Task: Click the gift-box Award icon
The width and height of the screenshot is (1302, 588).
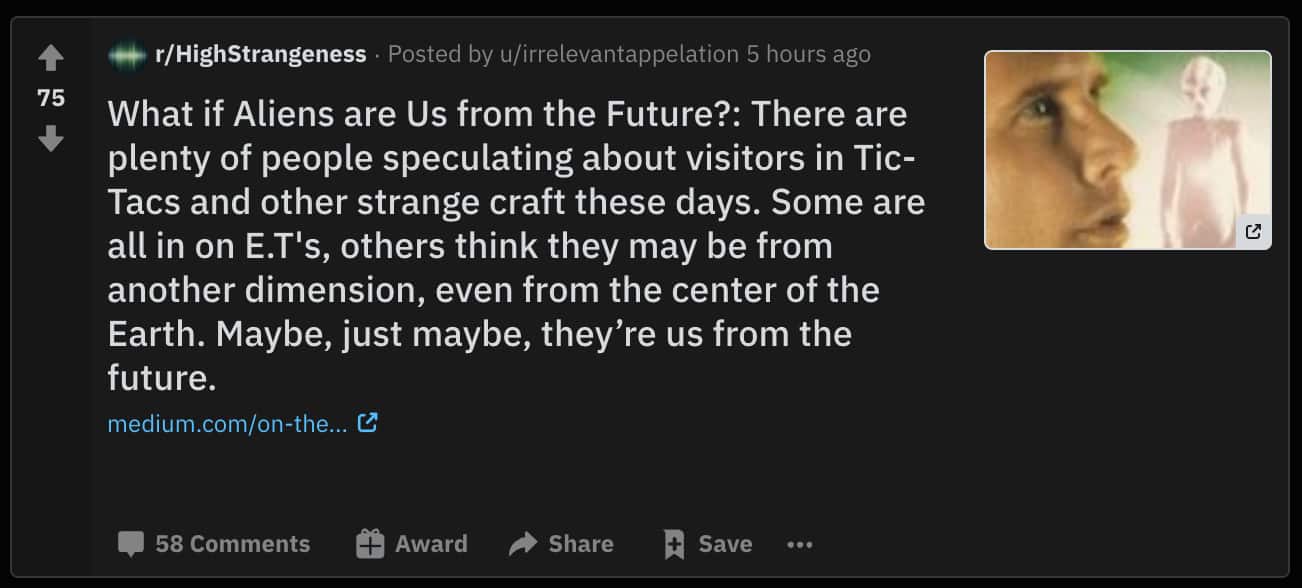Action: (x=370, y=544)
